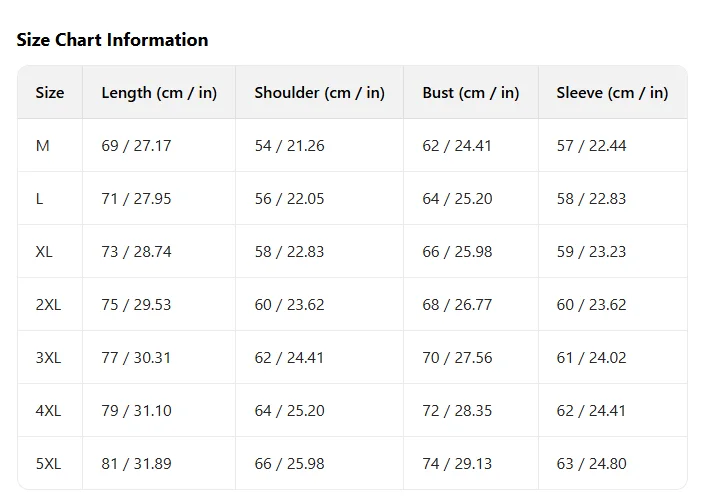707x496 pixels.
Task: Click the L size row label
Action: (x=39, y=199)
